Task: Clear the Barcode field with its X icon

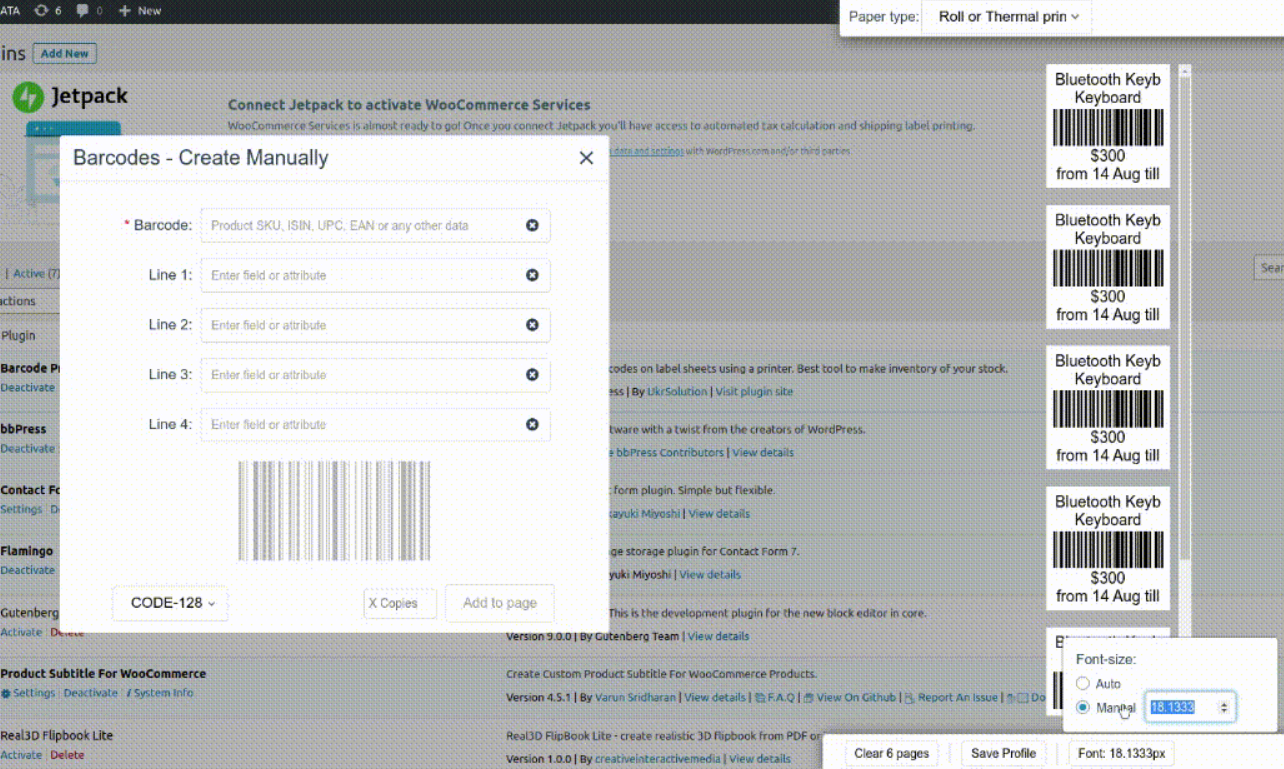Action: pyautogui.click(x=532, y=226)
